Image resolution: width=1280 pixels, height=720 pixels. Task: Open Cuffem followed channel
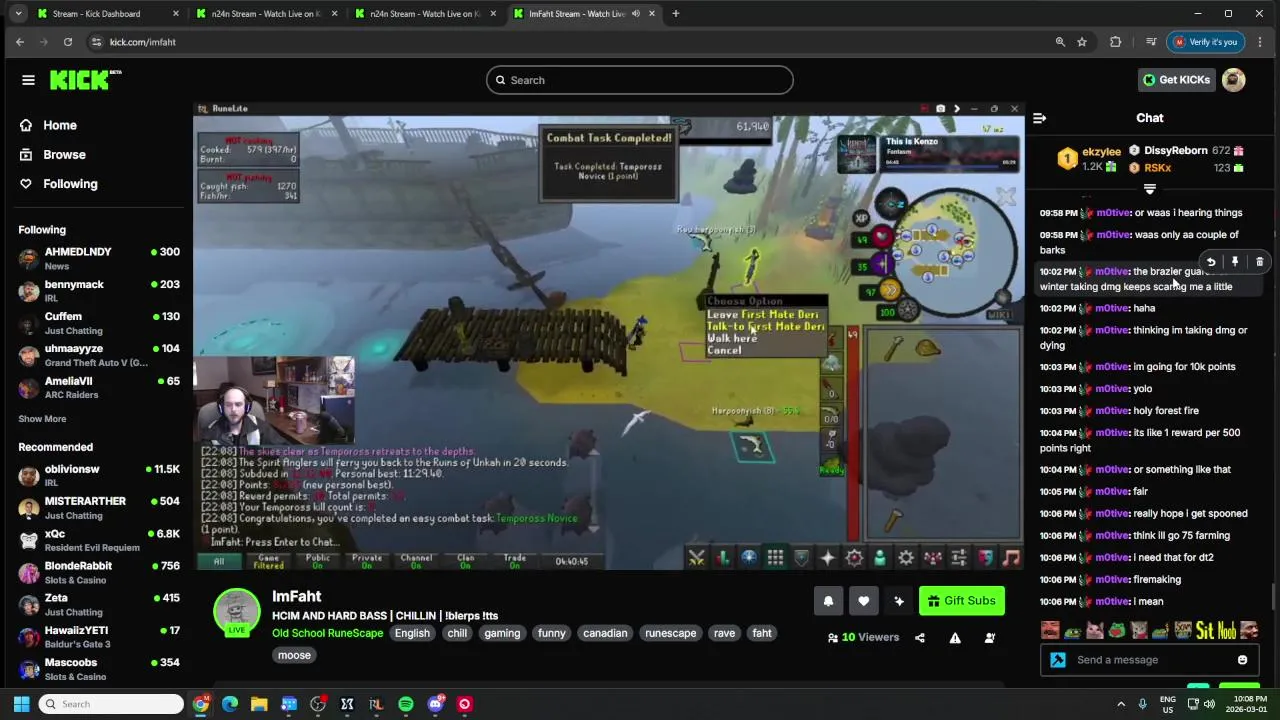[98, 323]
